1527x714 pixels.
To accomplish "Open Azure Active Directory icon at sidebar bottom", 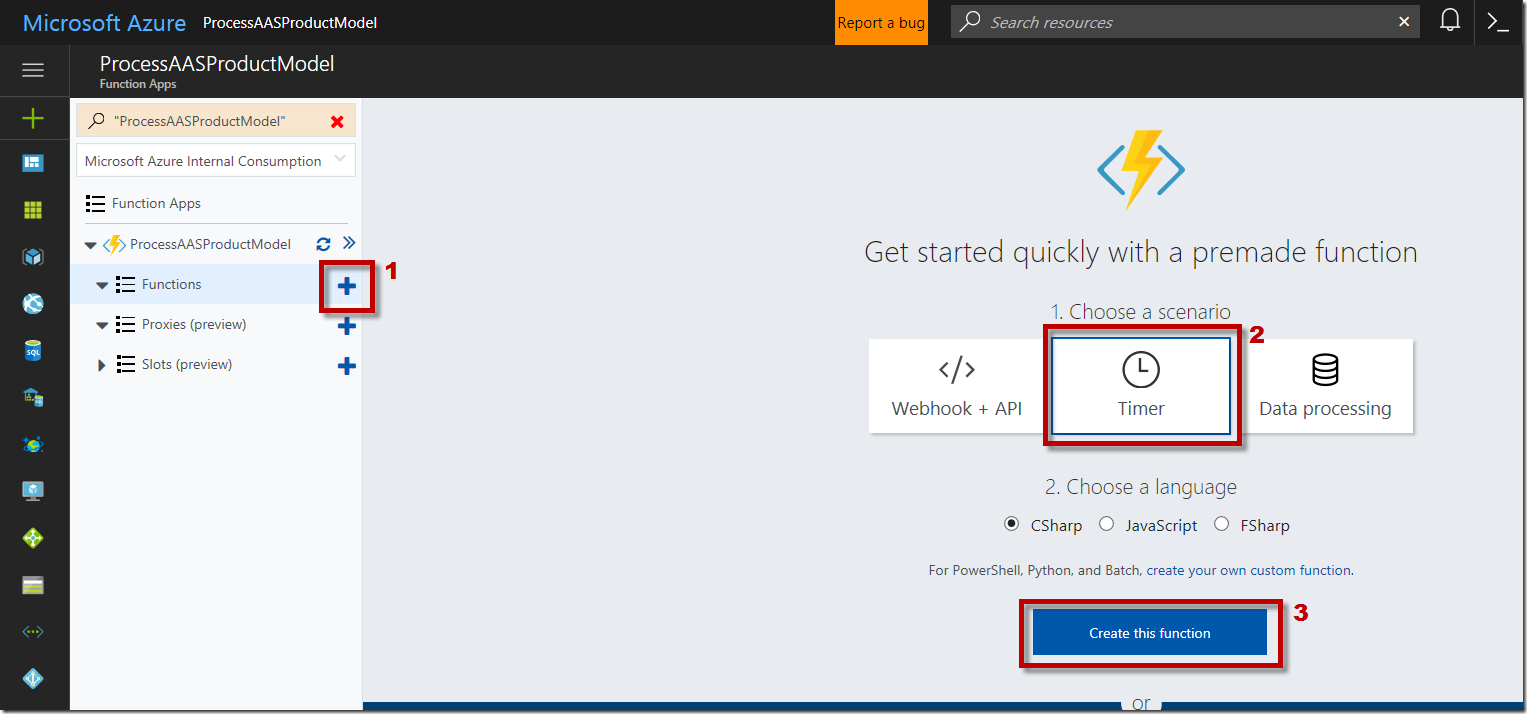I will [33, 679].
